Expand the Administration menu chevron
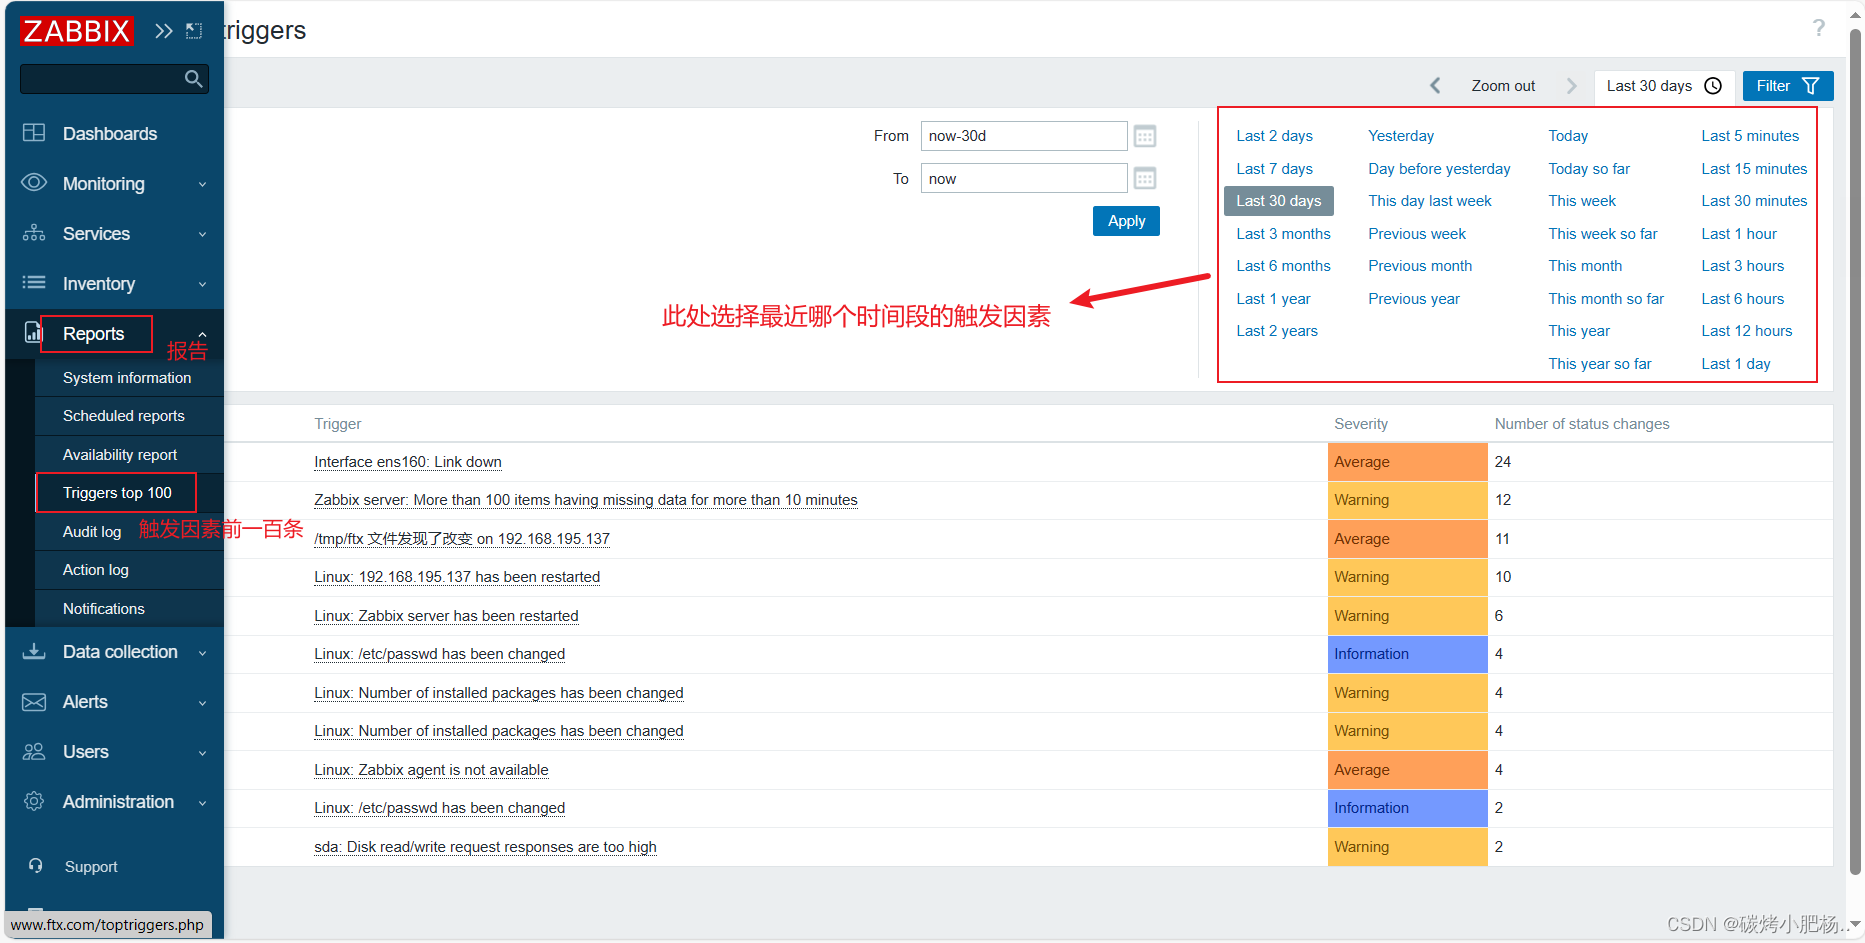 pyautogui.click(x=202, y=803)
